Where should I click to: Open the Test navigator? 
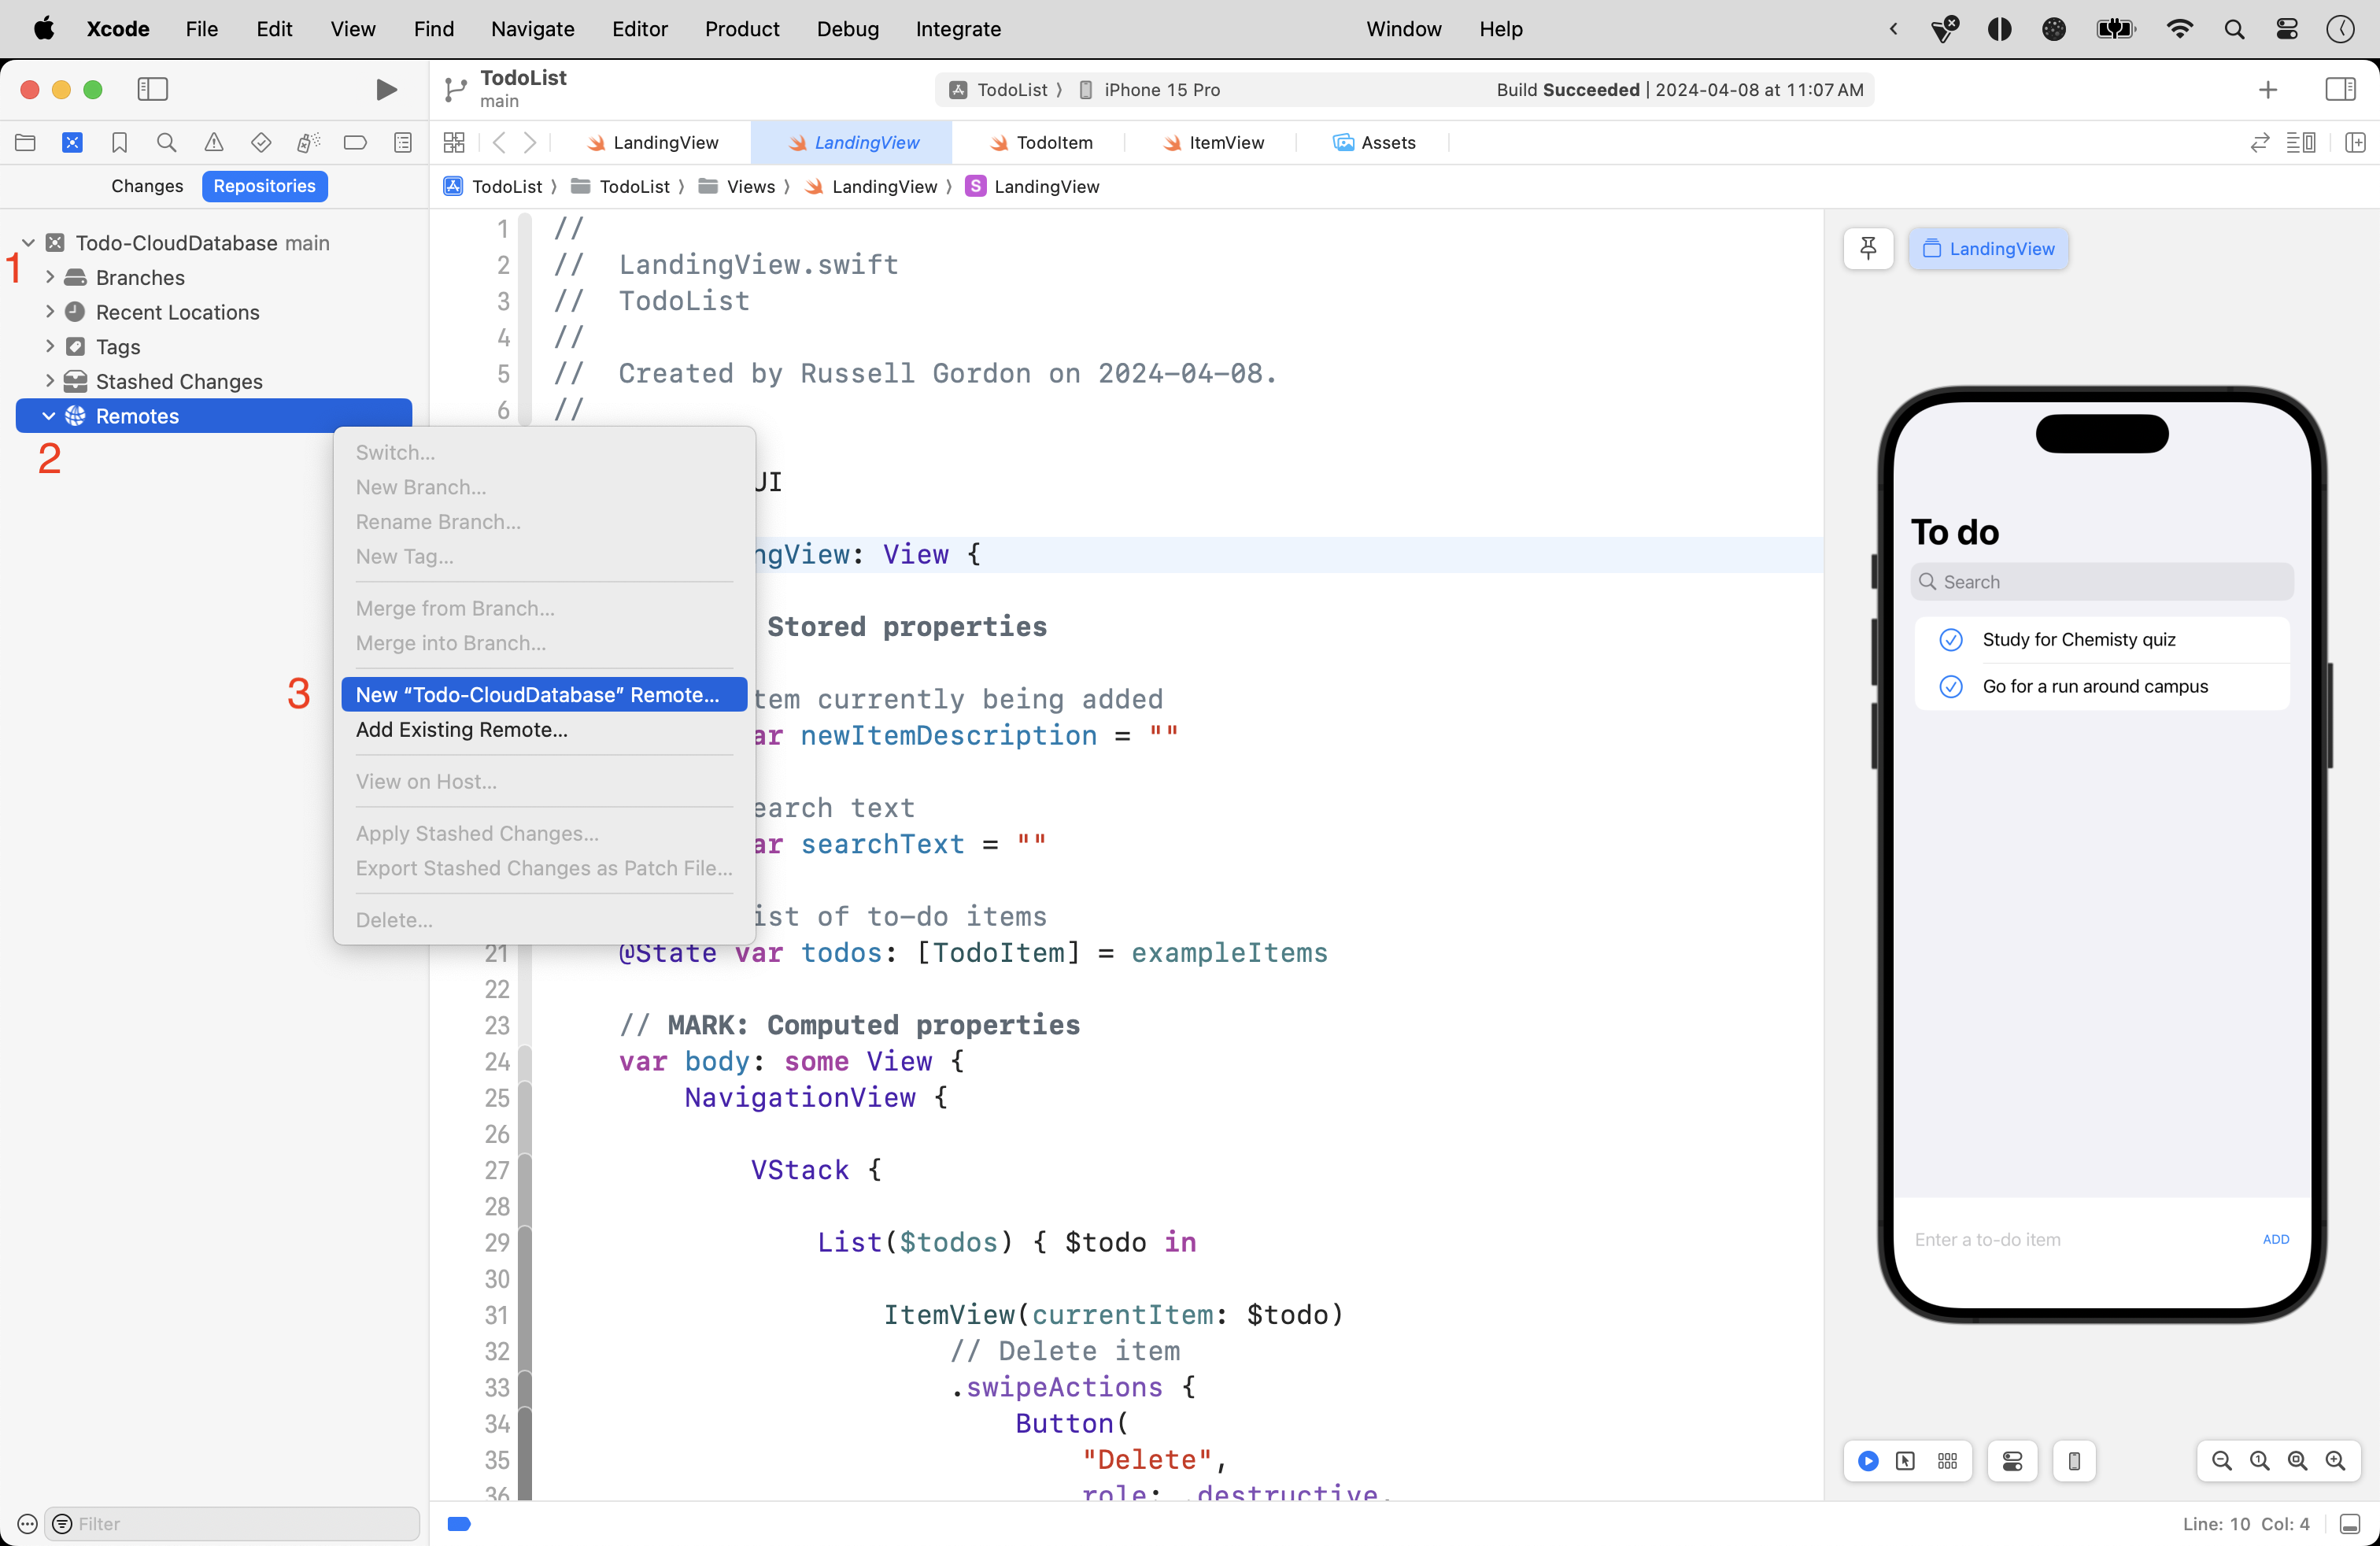pos(261,142)
